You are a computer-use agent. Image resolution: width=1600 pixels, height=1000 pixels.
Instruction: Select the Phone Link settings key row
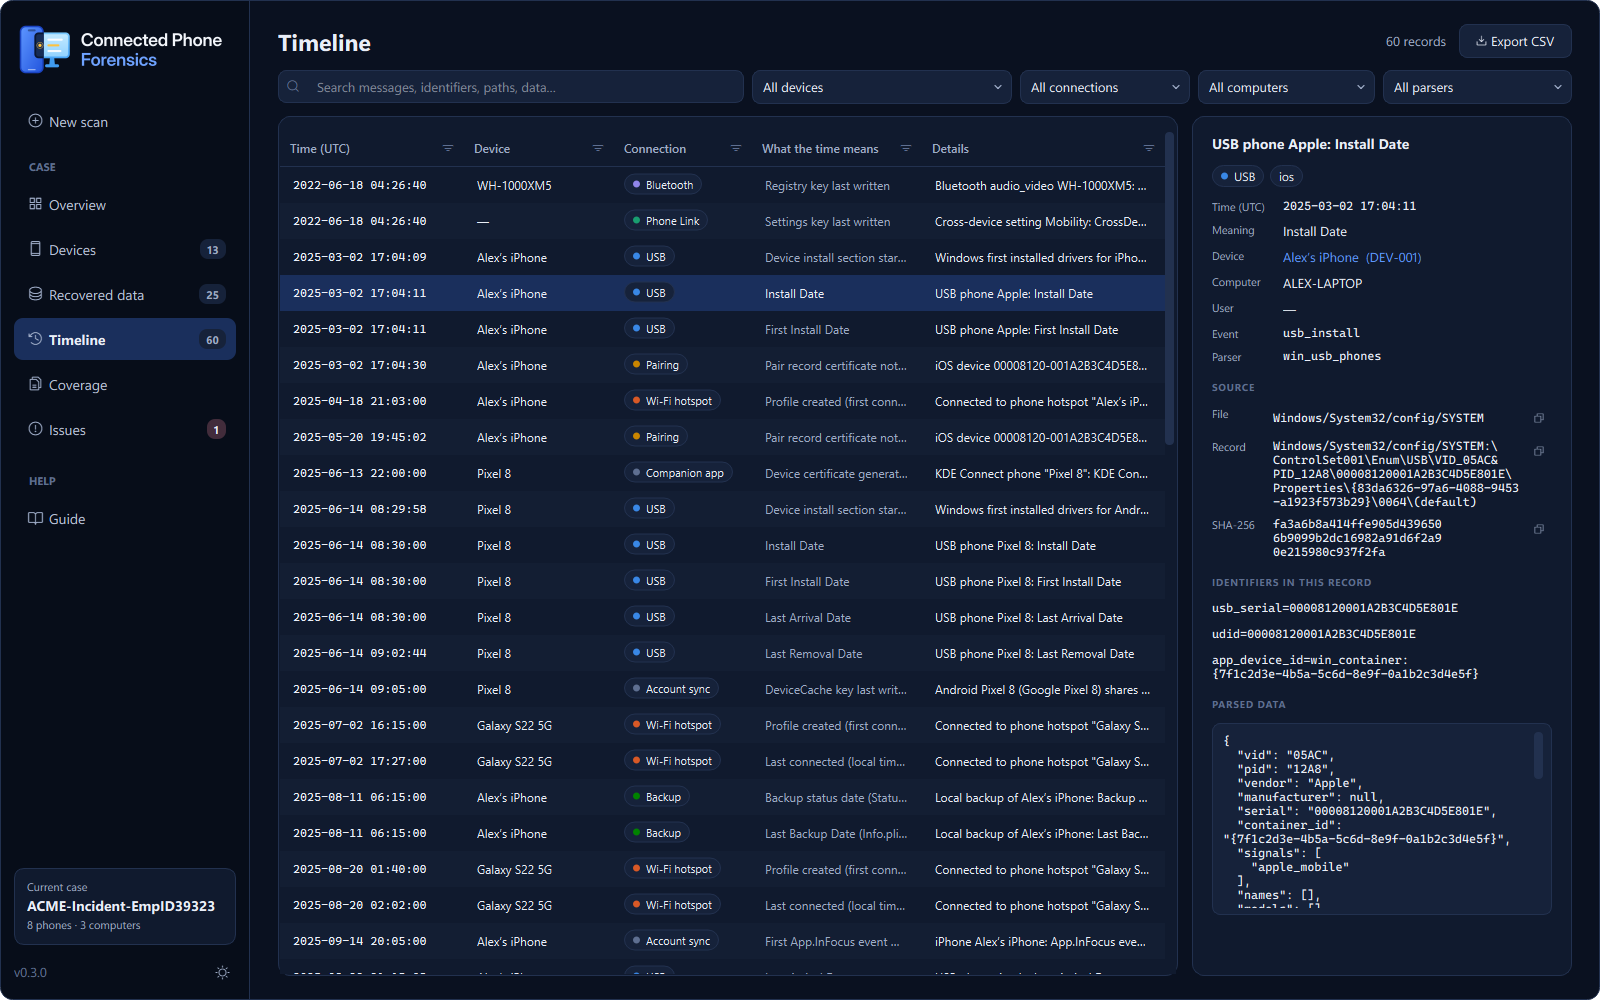722,221
